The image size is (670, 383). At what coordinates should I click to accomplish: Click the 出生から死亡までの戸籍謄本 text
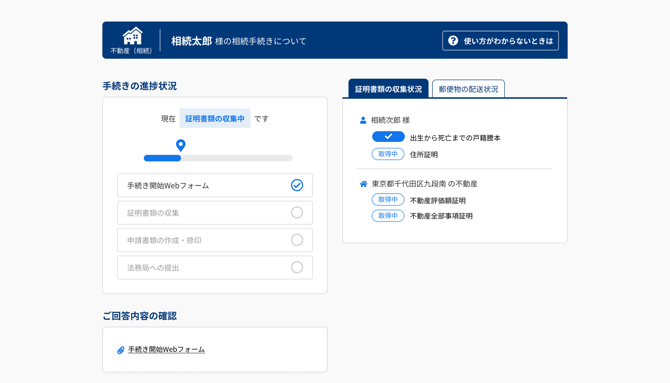(x=455, y=138)
